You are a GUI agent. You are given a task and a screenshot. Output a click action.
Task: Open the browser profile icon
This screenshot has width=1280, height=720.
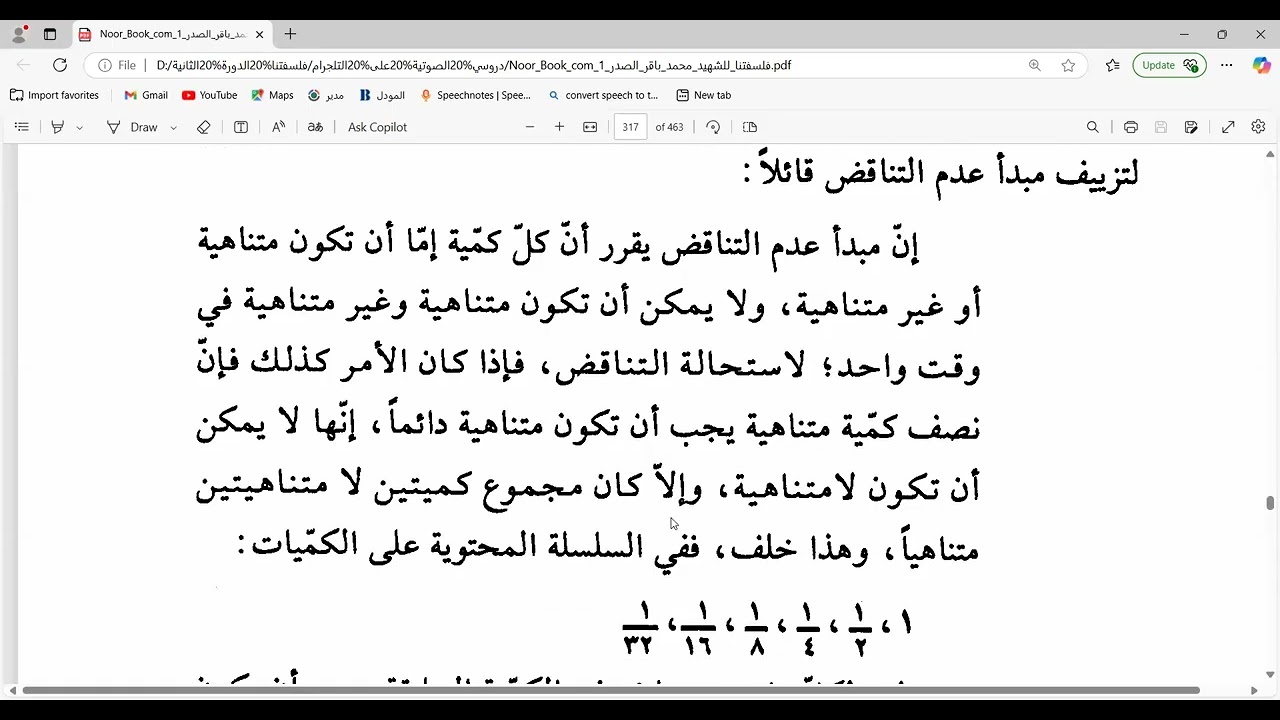[19, 34]
